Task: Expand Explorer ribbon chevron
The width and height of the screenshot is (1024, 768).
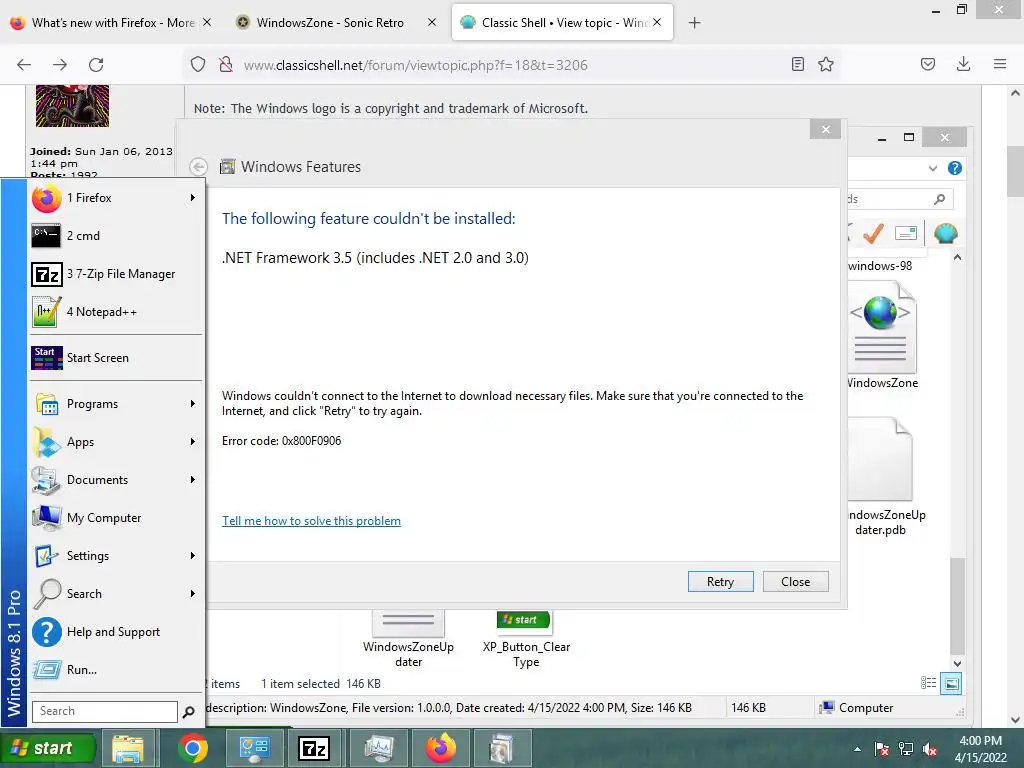Action: [933, 168]
